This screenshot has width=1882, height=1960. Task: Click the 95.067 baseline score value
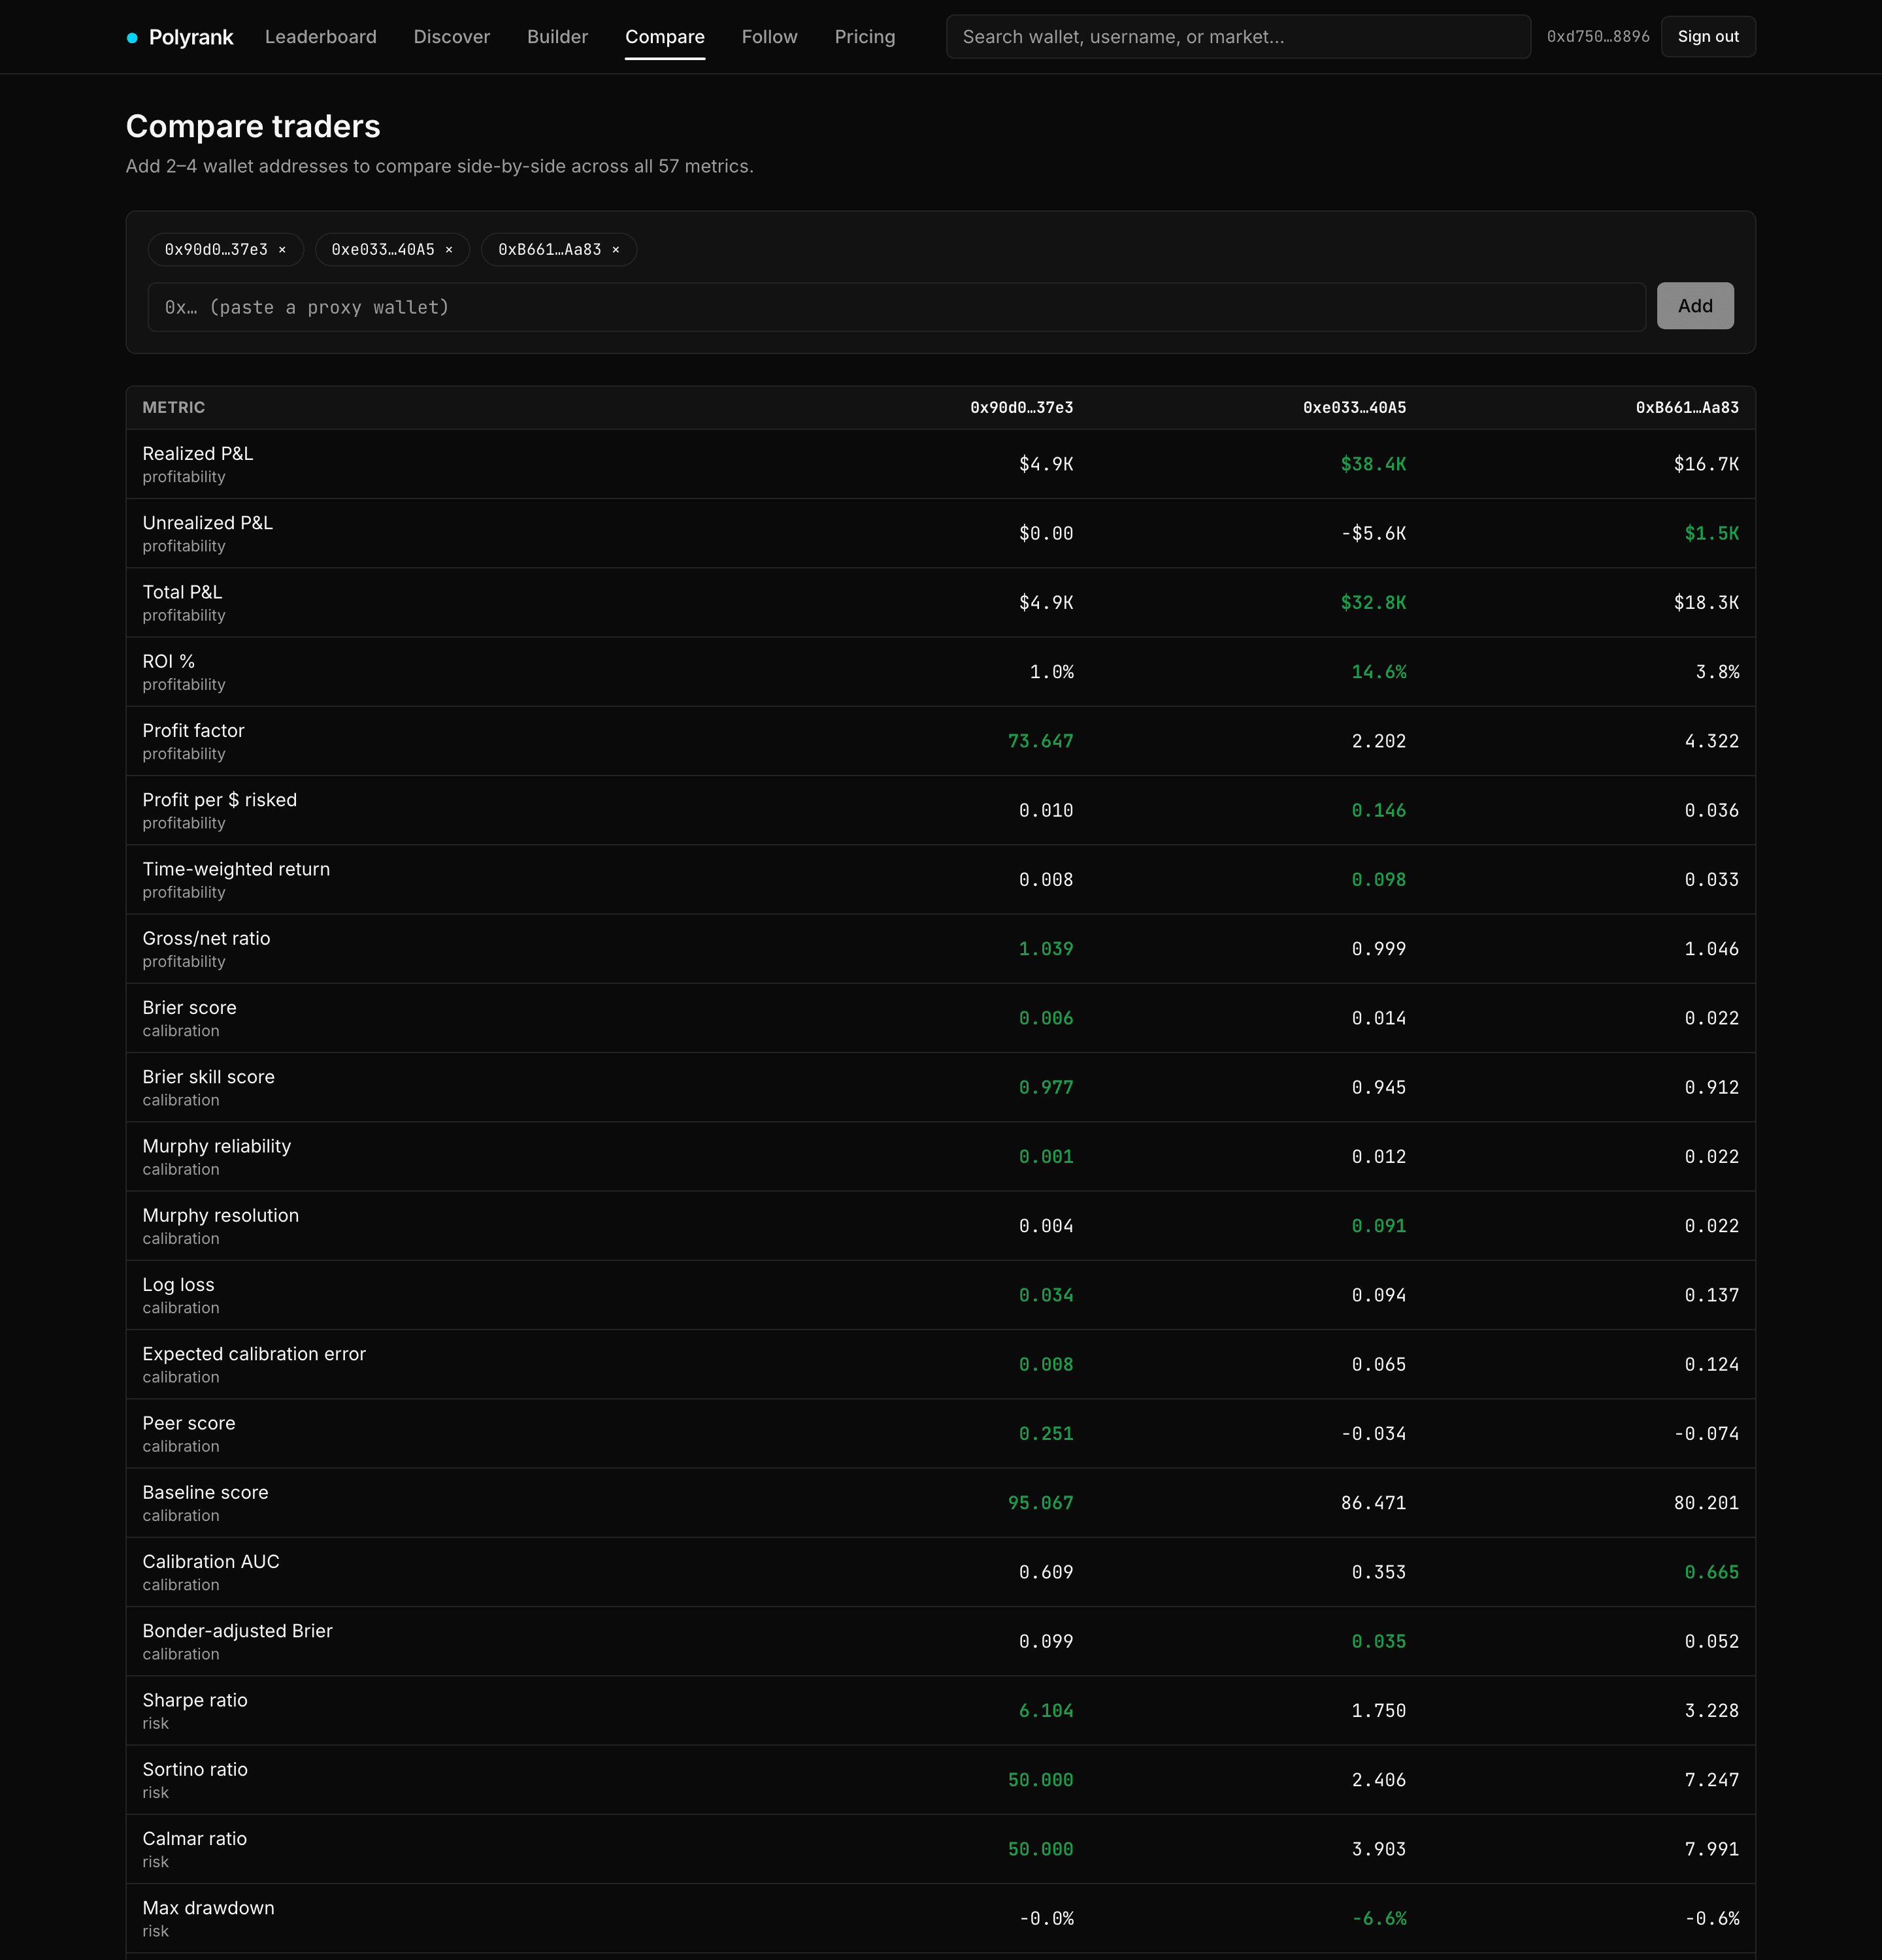(x=1040, y=1503)
